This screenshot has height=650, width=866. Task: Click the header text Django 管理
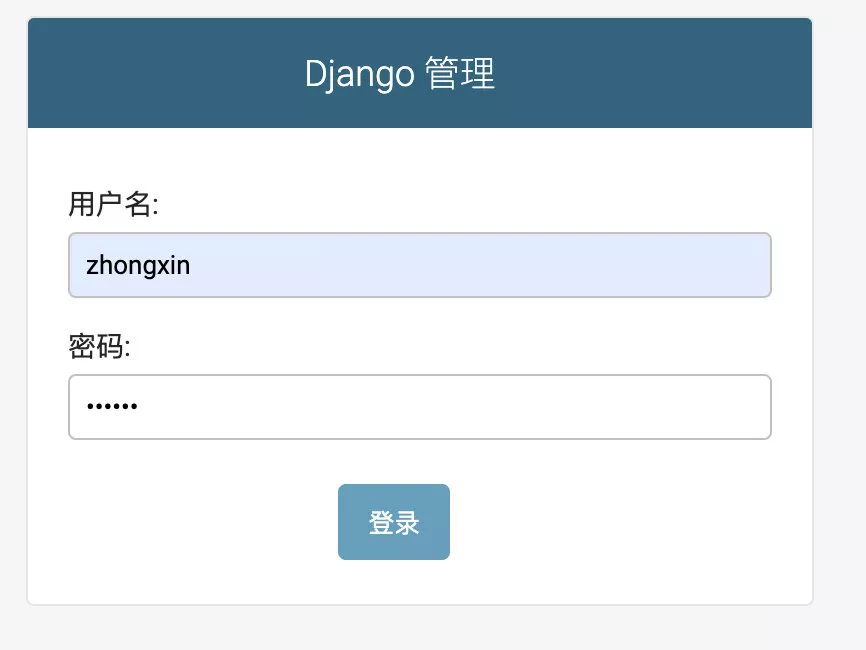coord(400,75)
